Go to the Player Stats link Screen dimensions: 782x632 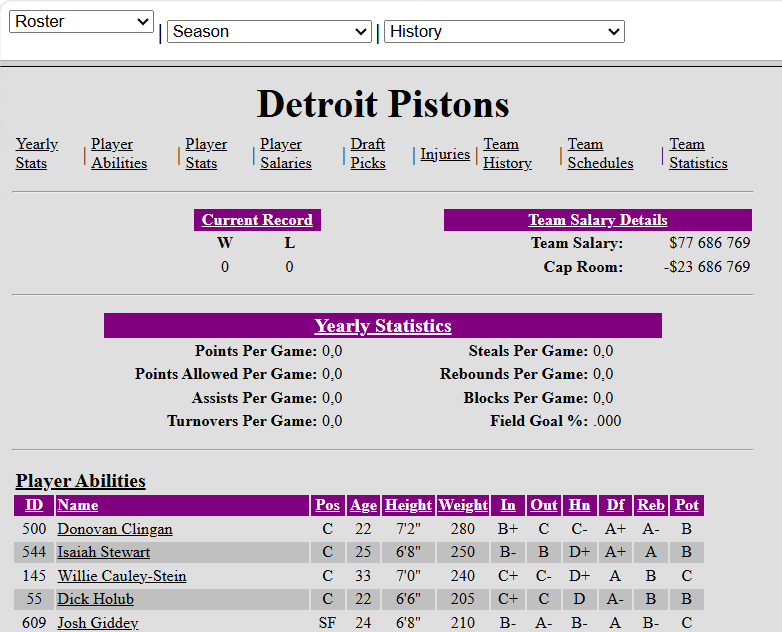[x=206, y=154]
